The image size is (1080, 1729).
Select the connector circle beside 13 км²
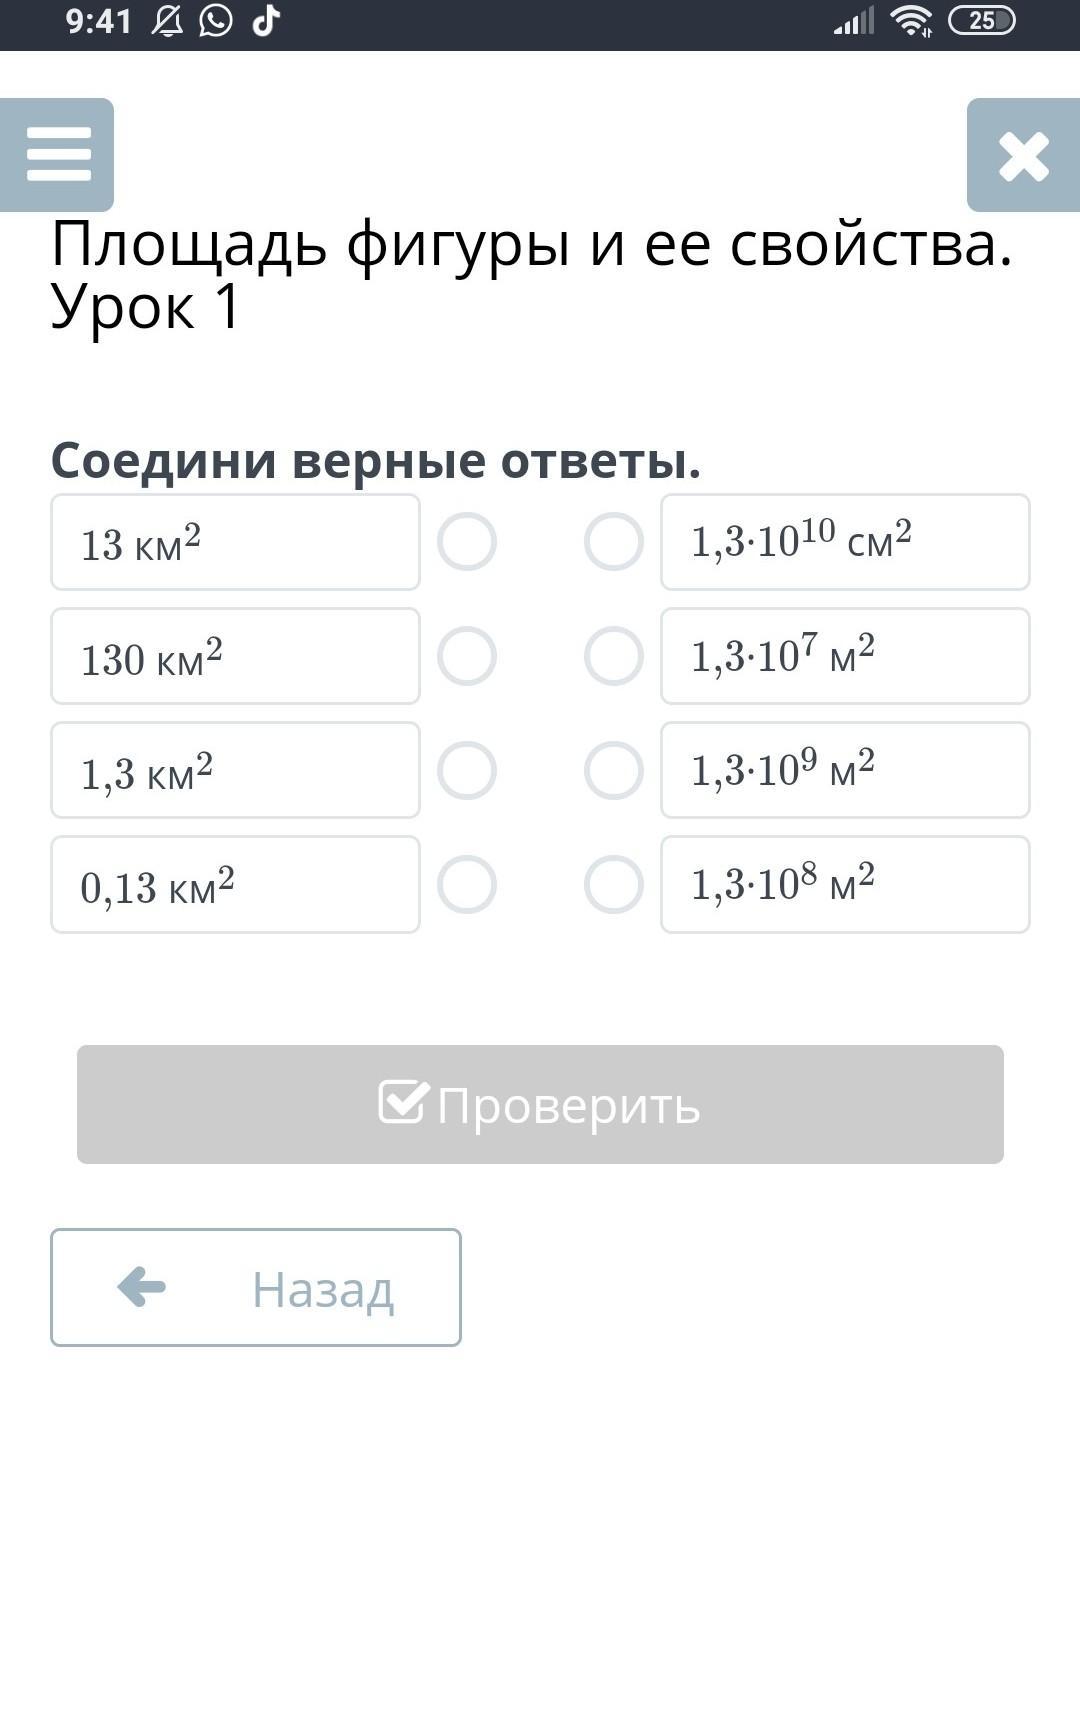pyautogui.click(x=467, y=542)
